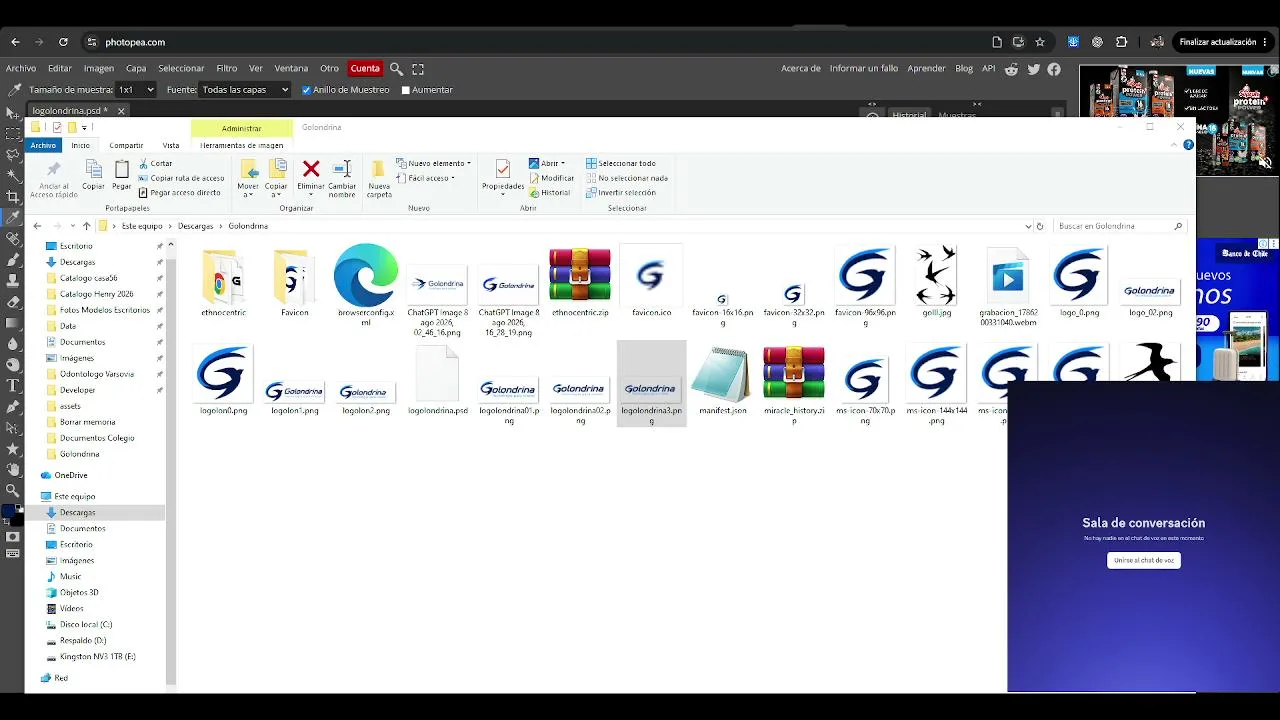Open Photopea Twitter page icon
This screenshot has height=720, width=1280.
(x=1033, y=69)
